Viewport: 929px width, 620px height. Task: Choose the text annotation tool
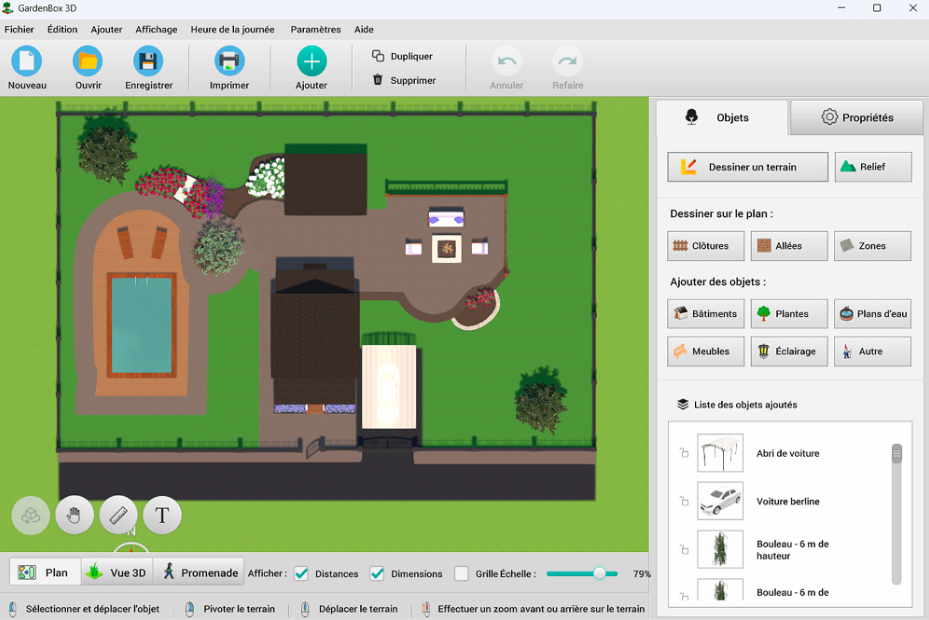[x=162, y=516]
